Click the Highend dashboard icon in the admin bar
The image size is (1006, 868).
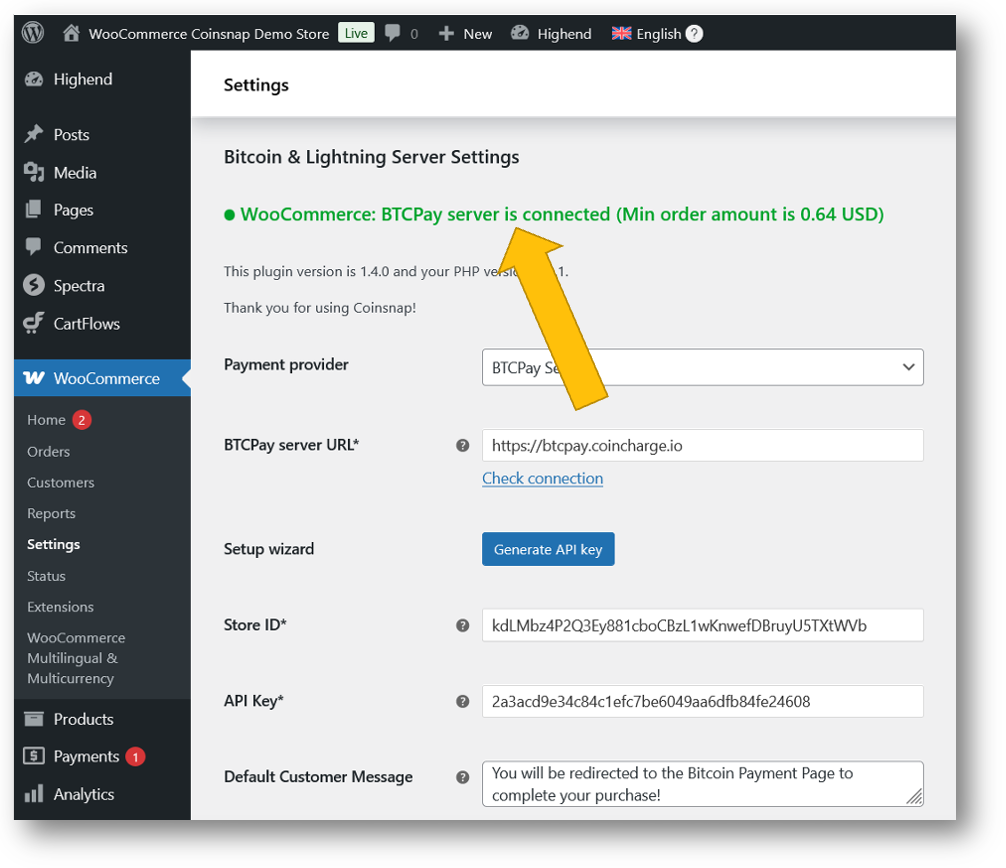tap(520, 33)
